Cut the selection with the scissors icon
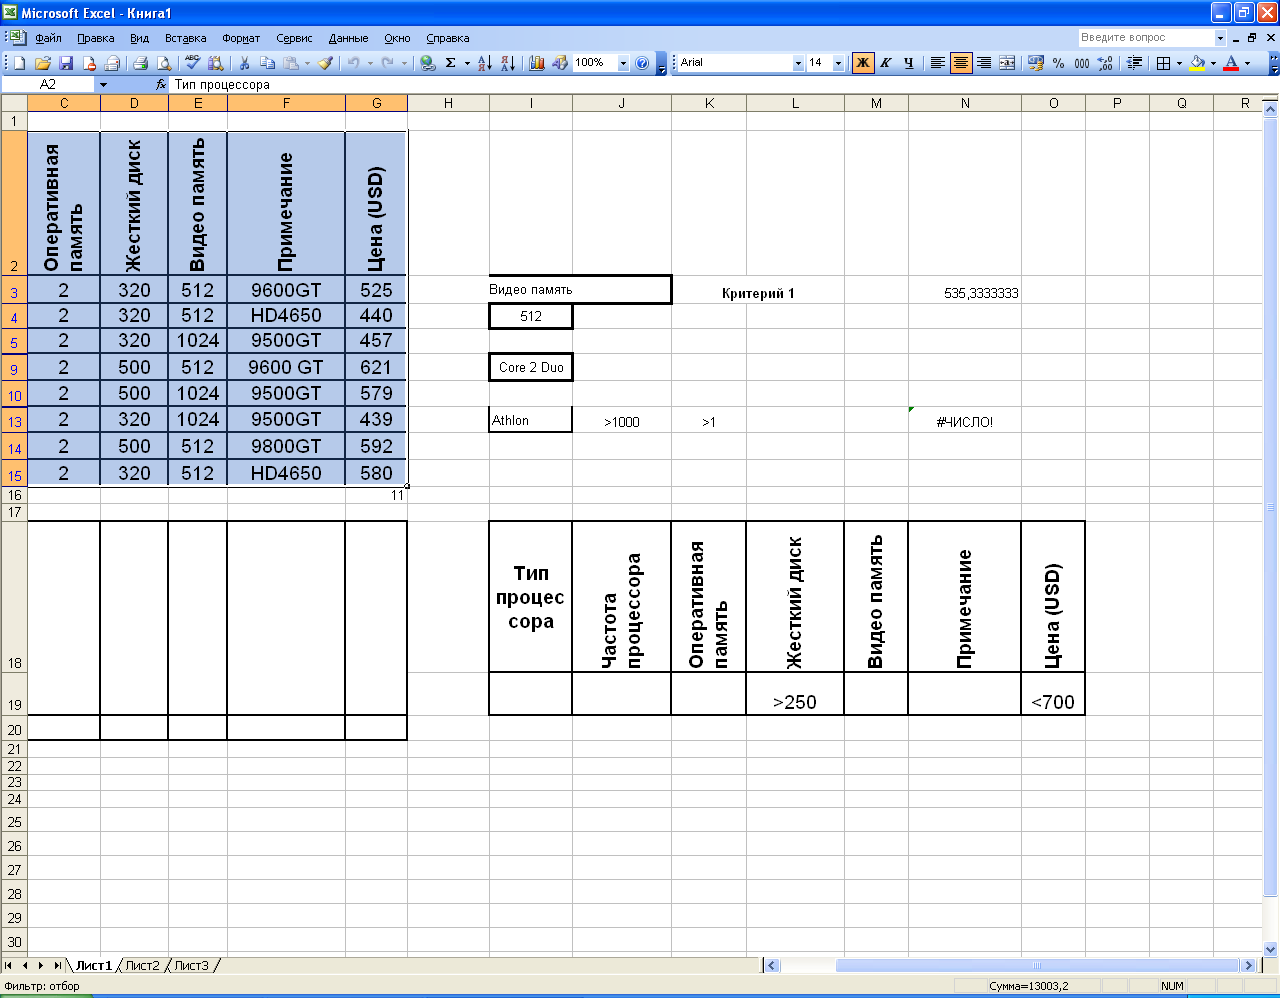This screenshot has width=1280, height=998. click(x=243, y=63)
